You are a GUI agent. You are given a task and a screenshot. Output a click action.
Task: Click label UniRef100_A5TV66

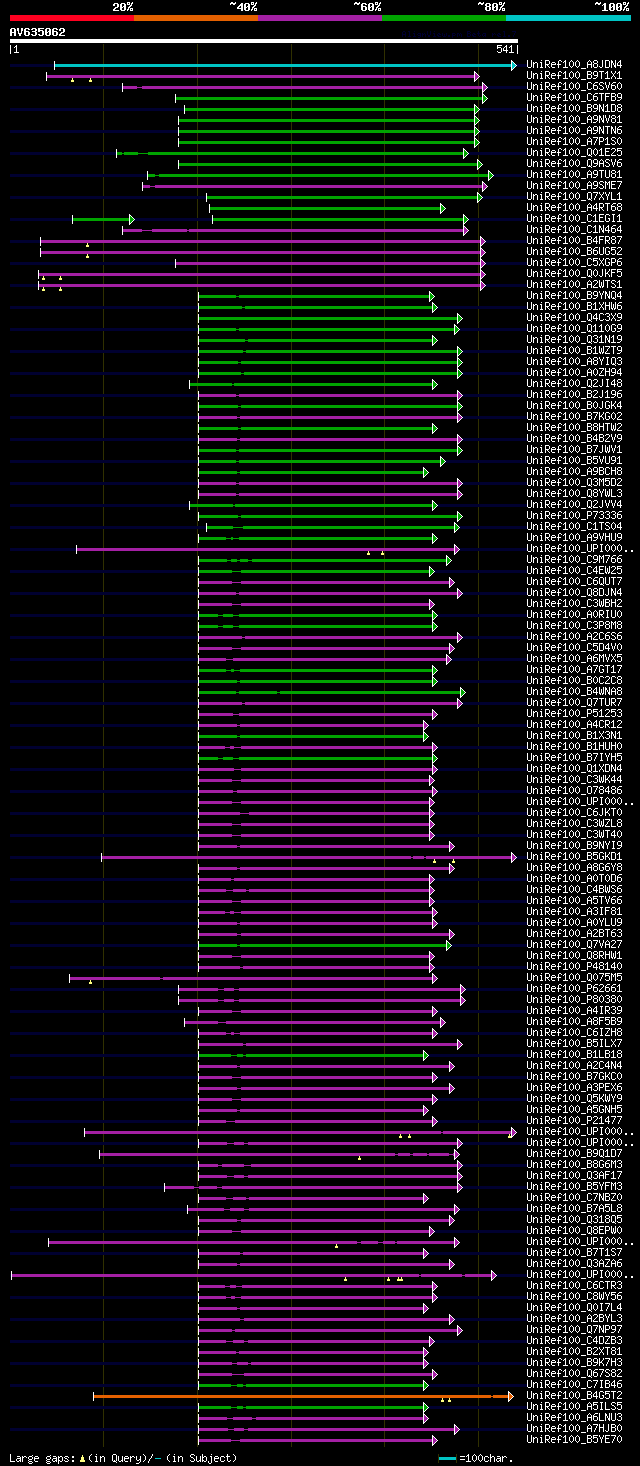574,901
